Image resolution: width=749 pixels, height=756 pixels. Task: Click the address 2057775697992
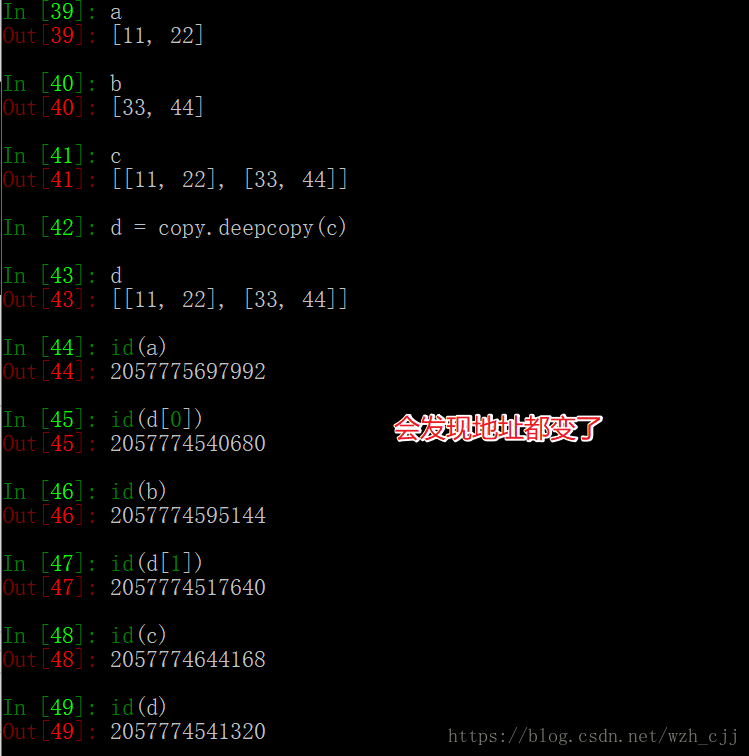(188, 371)
